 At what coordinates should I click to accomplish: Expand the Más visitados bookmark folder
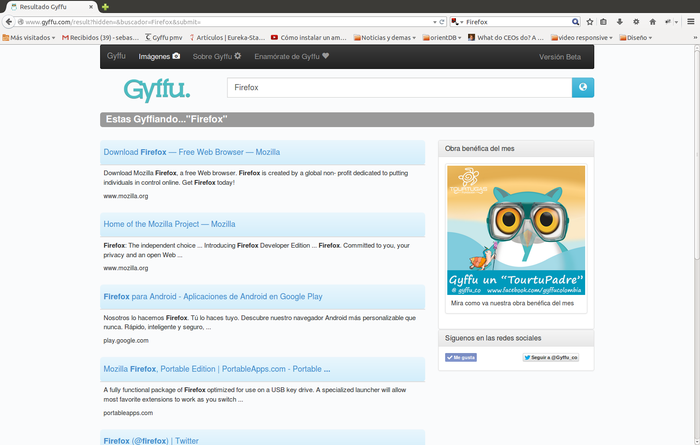(29, 38)
